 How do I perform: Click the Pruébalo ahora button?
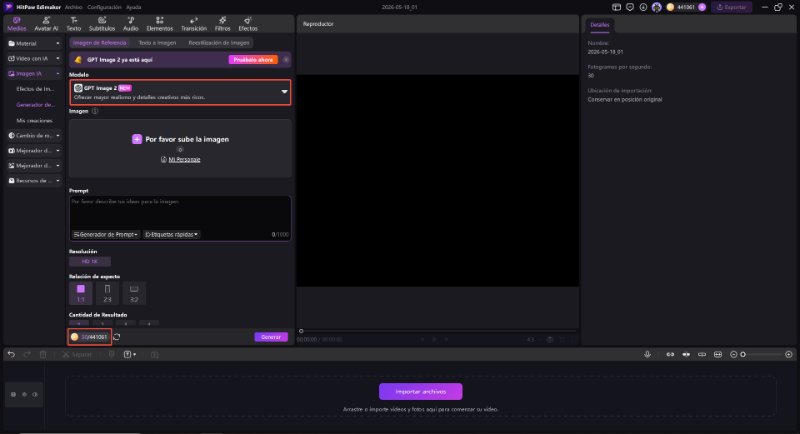(x=253, y=60)
